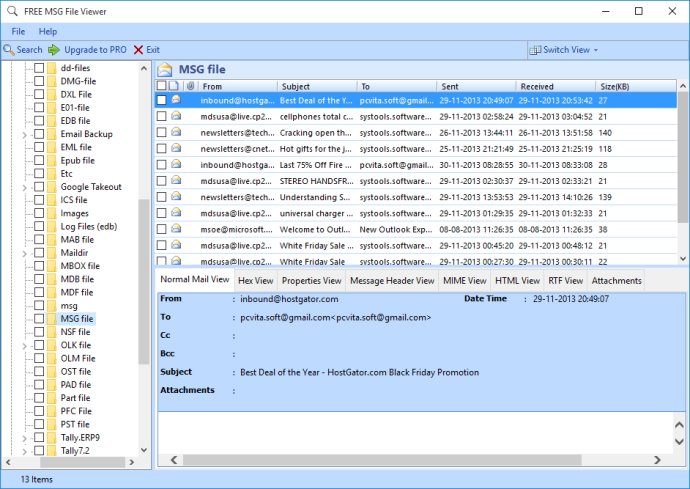Screen dimensions: 690x489
Task: Switch to the Hex View tab
Action: [256, 281]
